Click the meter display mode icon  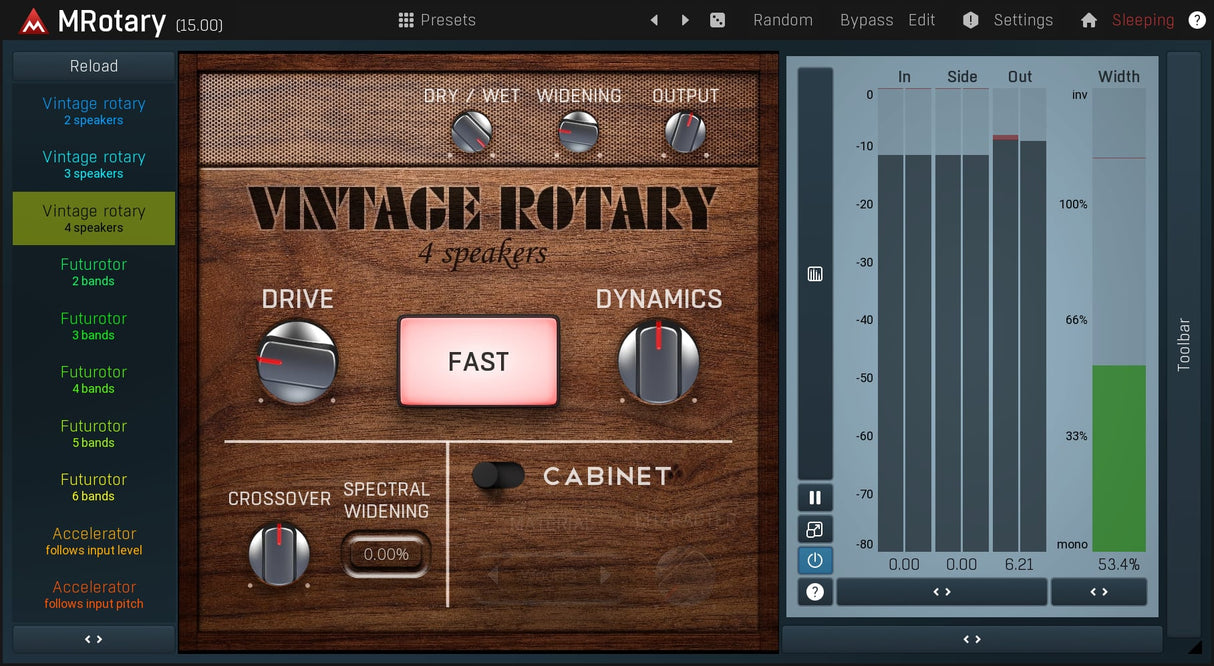(x=815, y=274)
